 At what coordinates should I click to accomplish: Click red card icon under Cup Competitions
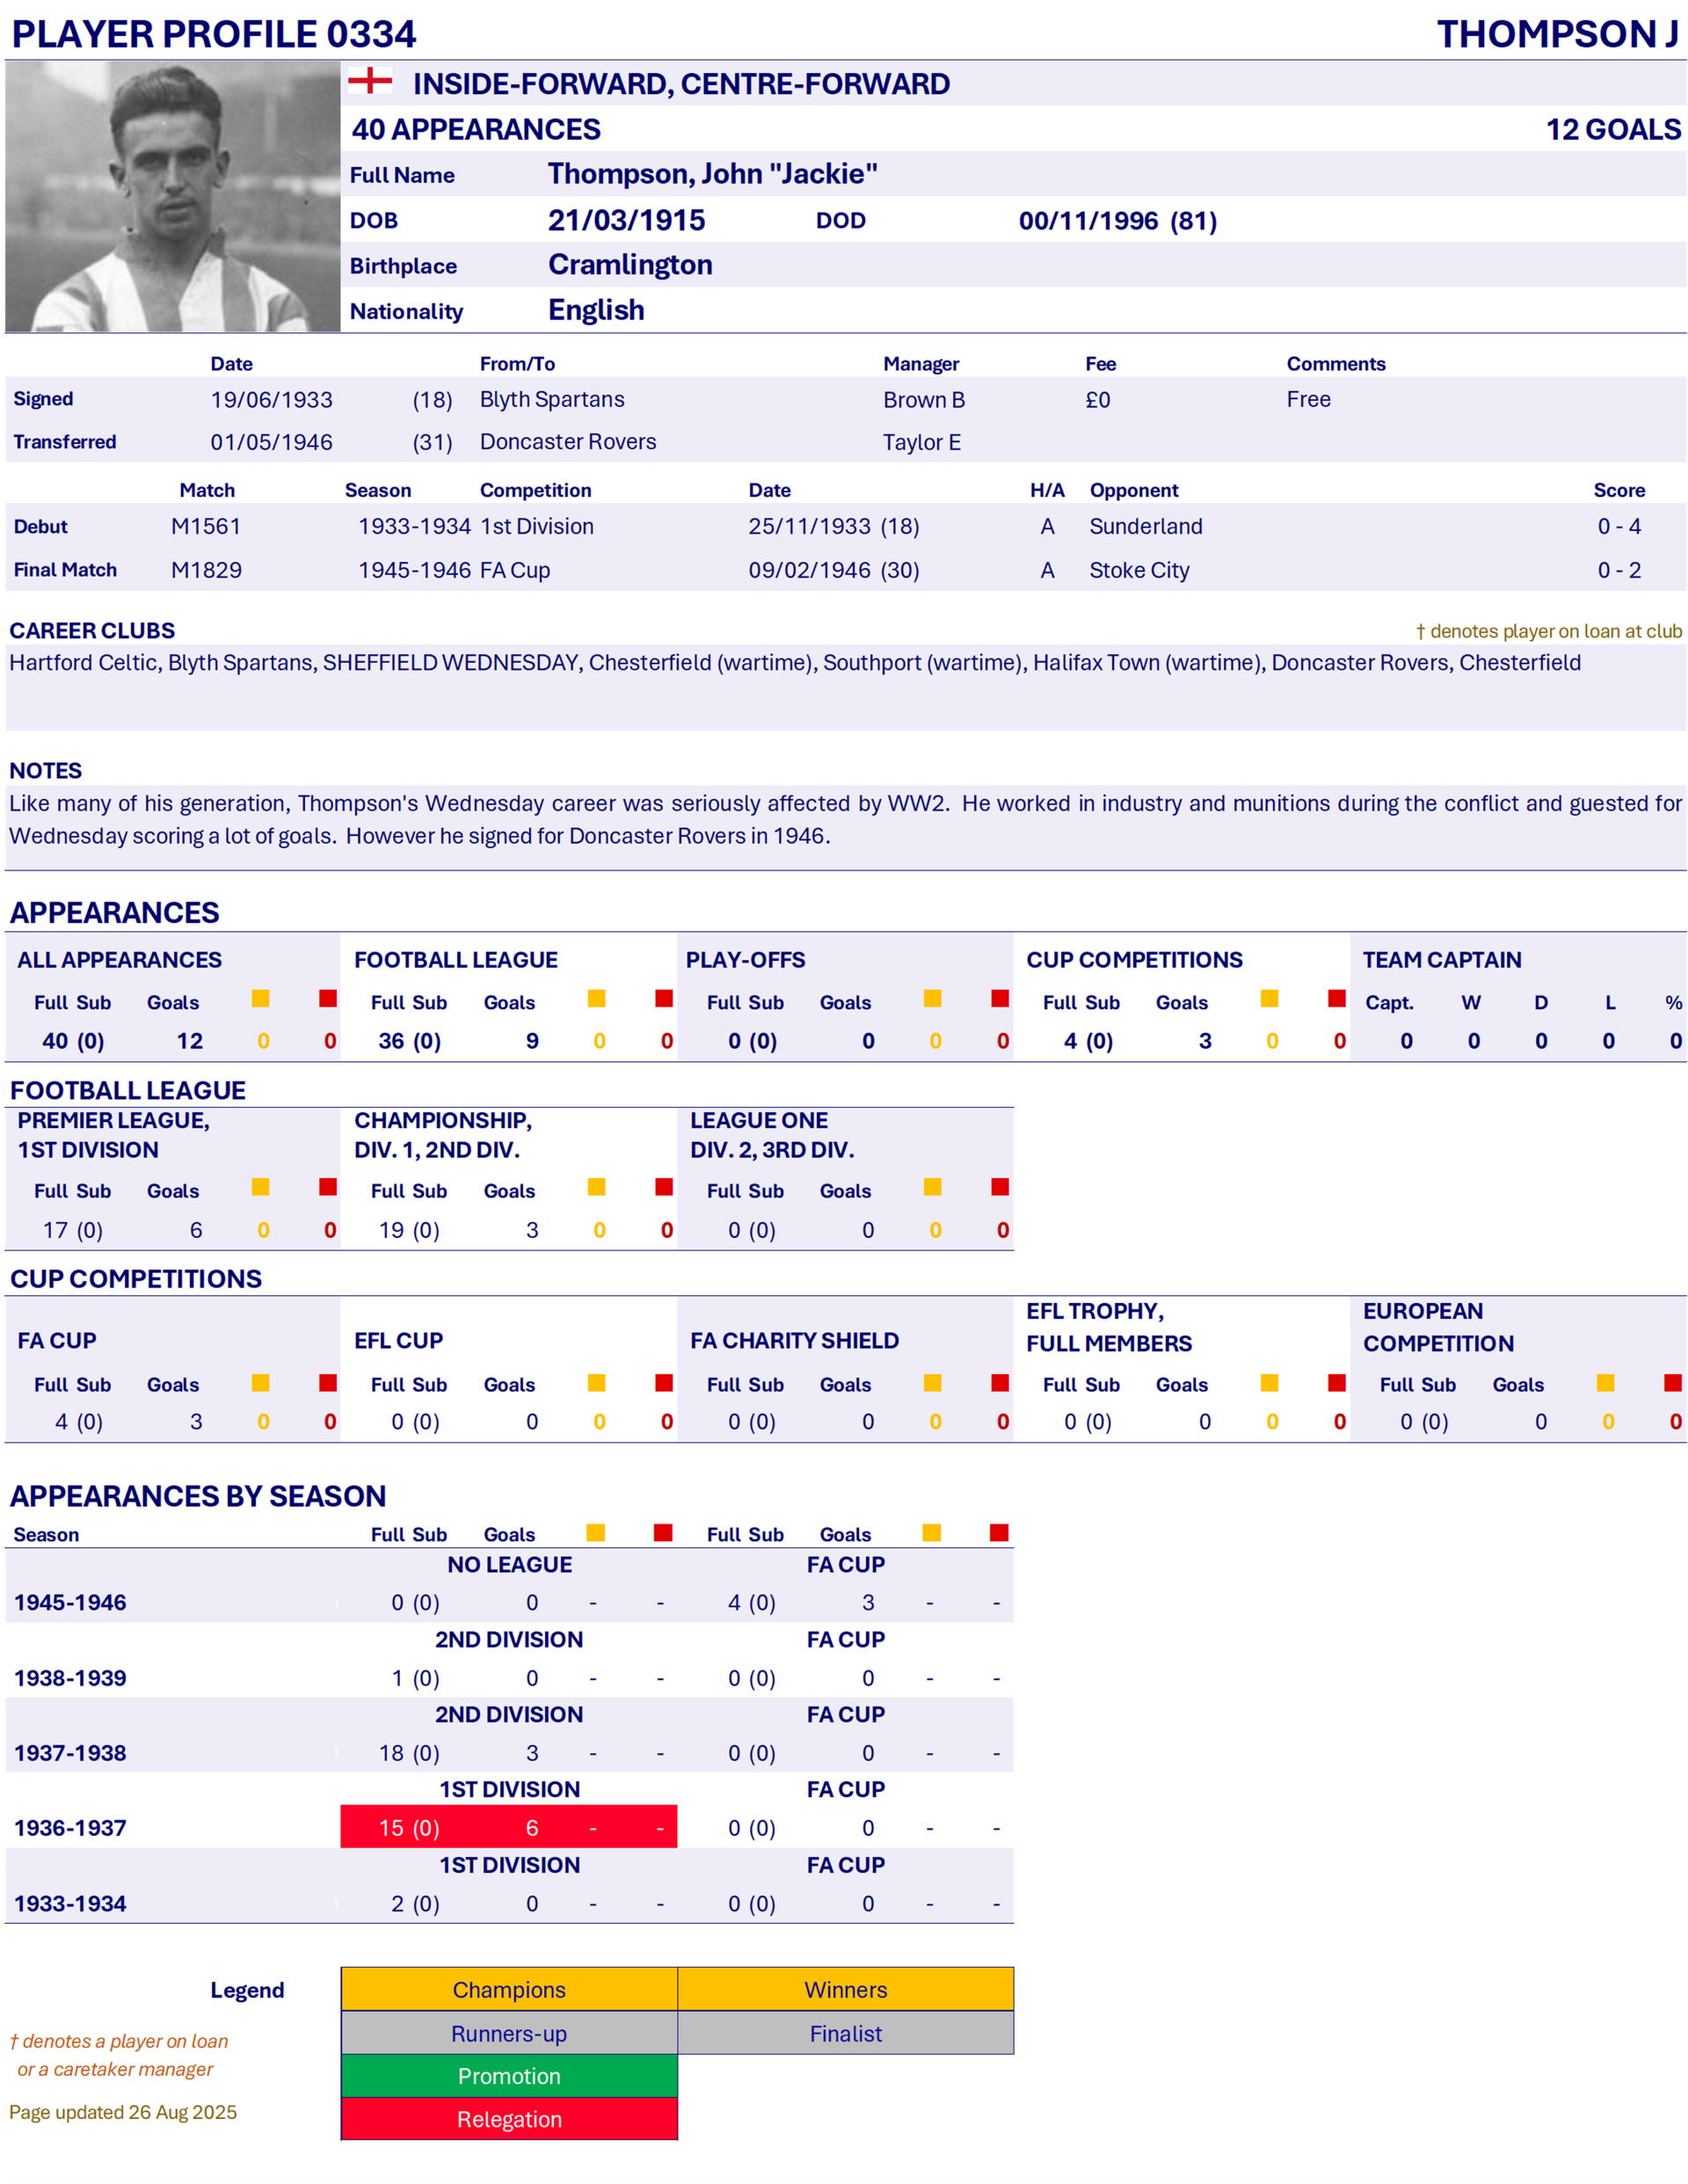(1337, 998)
